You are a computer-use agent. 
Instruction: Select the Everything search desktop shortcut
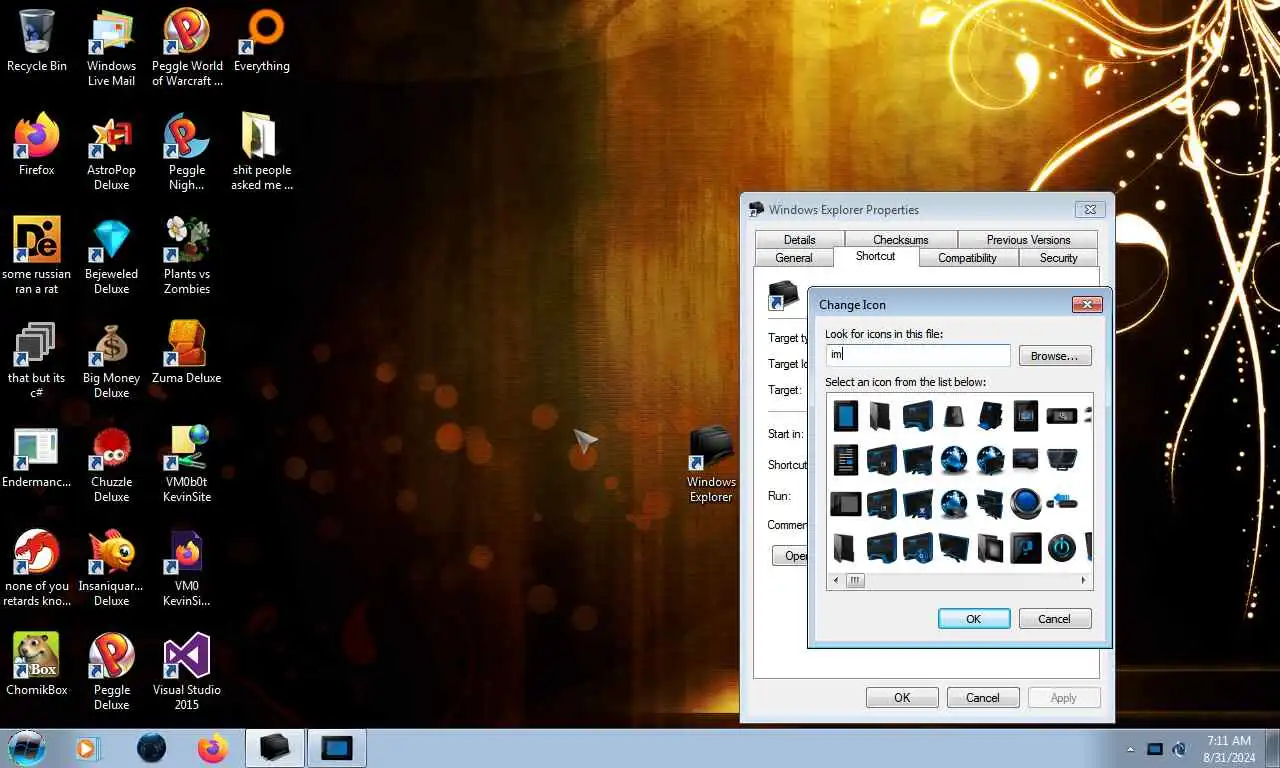[261, 42]
